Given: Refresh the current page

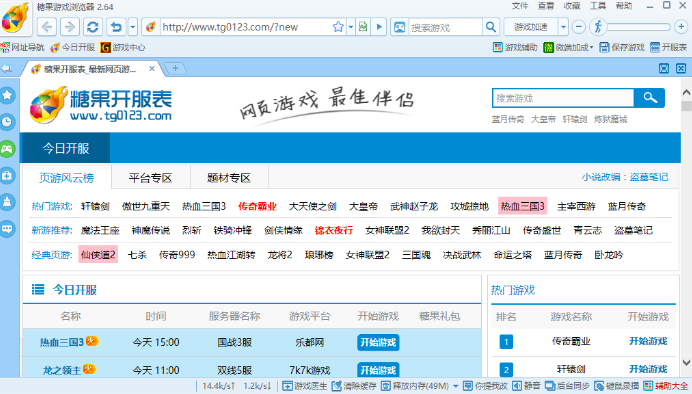Looking at the screenshot, I should tap(93, 27).
